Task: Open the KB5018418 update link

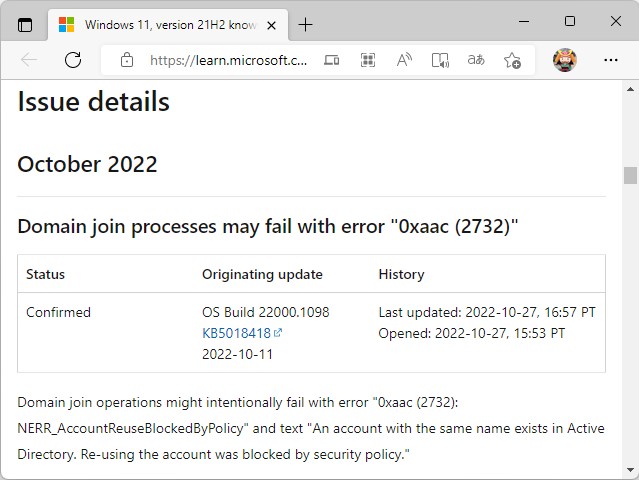Action: point(236,333)
